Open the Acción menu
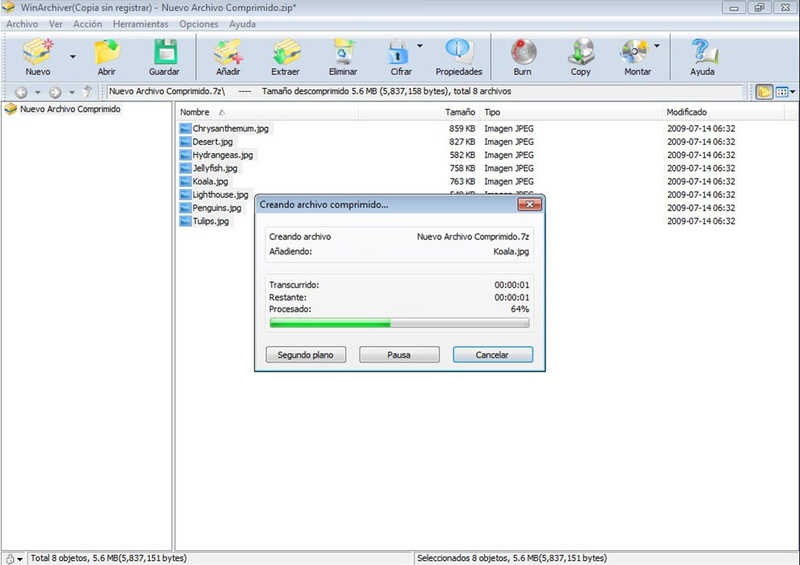 (87, 24)
